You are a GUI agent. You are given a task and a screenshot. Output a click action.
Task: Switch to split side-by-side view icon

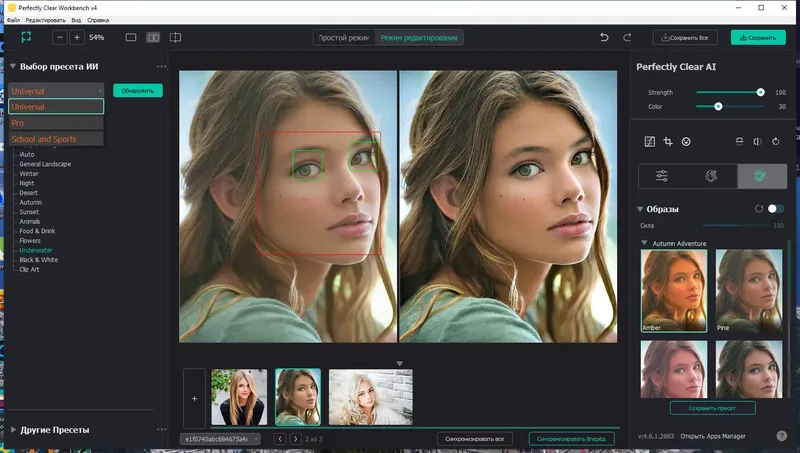(153, 37)
